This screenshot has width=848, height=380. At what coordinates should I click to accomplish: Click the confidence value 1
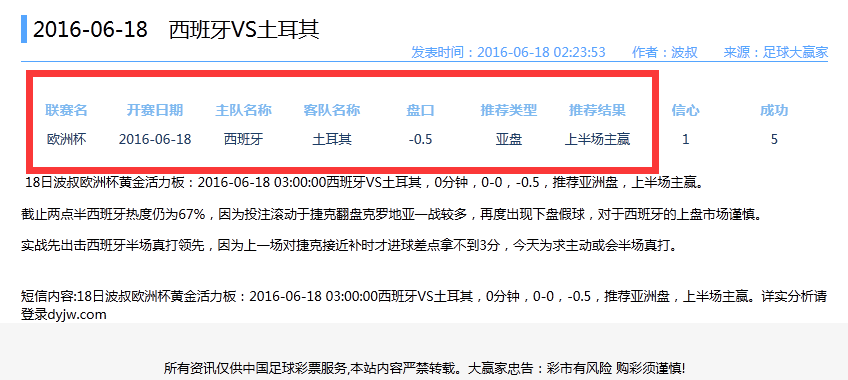(x=685, y=139)
